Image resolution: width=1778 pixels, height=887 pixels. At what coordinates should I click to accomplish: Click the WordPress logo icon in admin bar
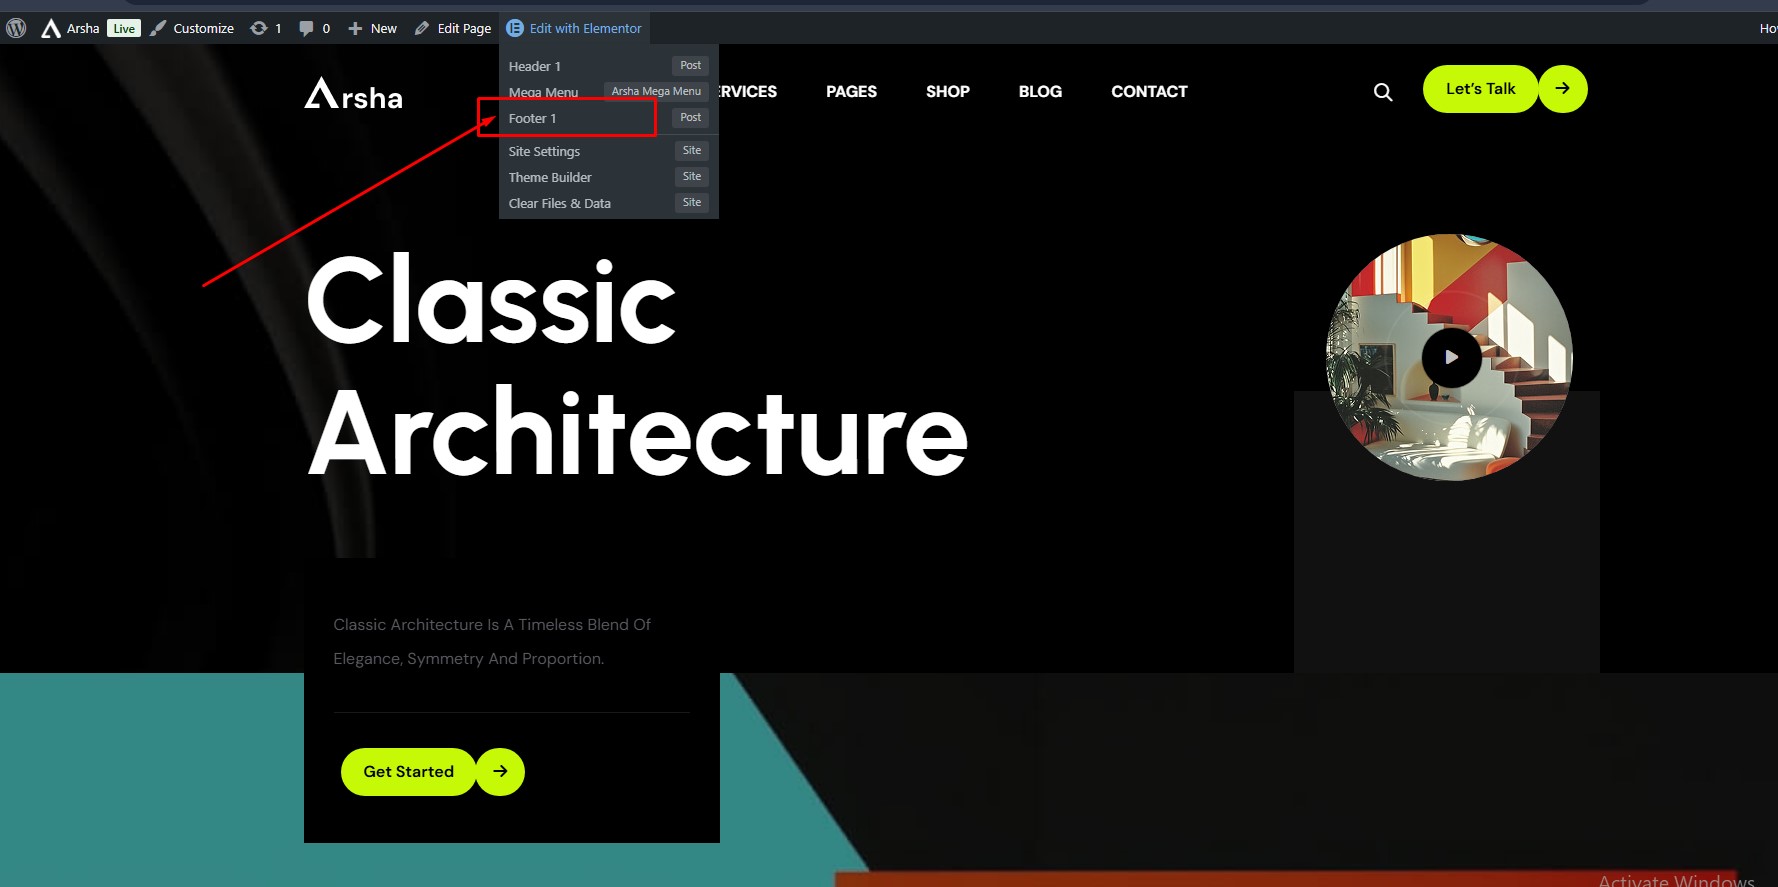pos(16,28)
